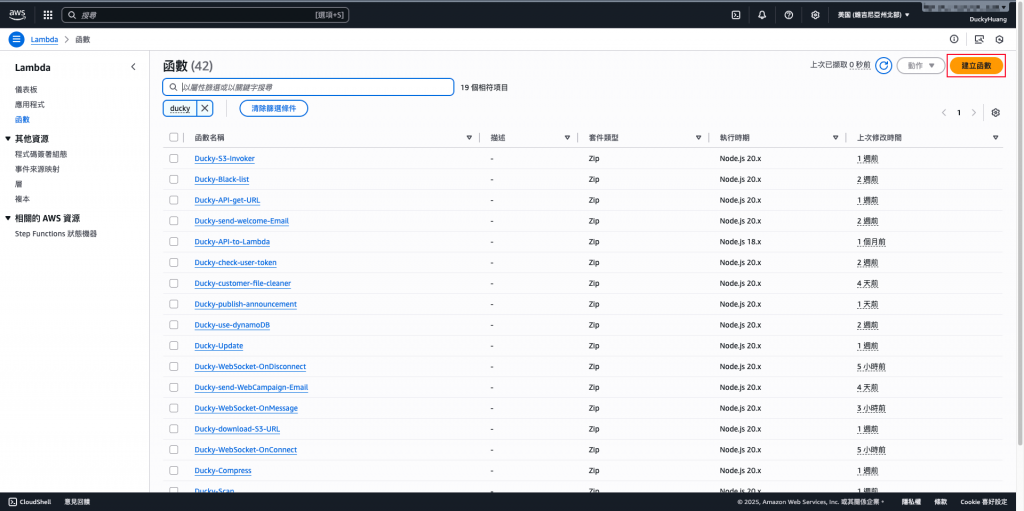This screenshot has width=1024, height=511.
Task: Check the Ducky-Black-list row checkbox
Action: [173, 179]
